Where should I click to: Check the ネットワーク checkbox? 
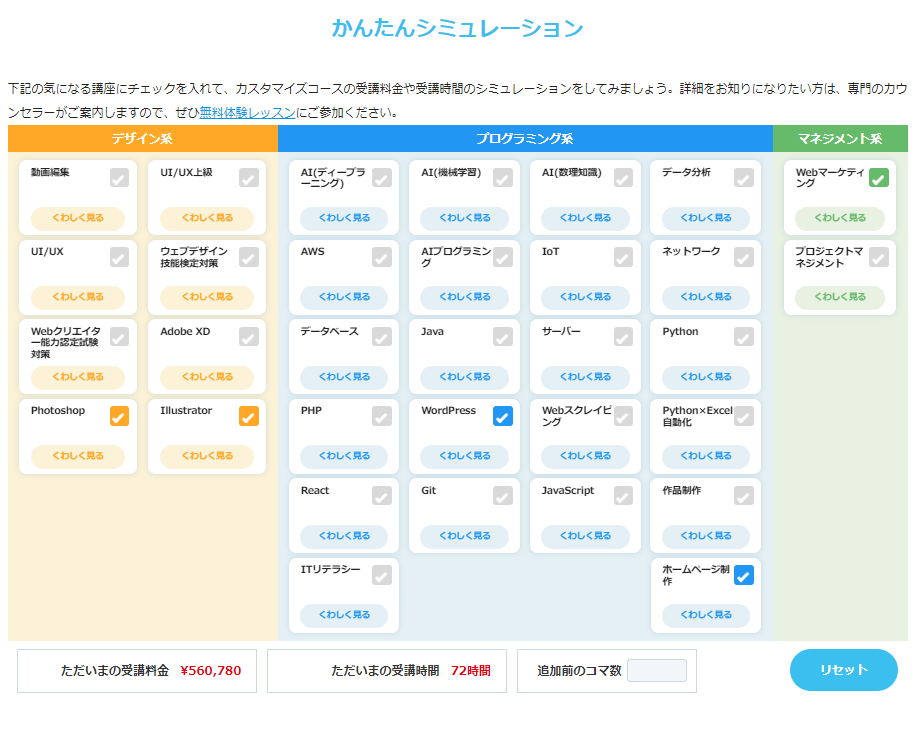coord(744,257)
